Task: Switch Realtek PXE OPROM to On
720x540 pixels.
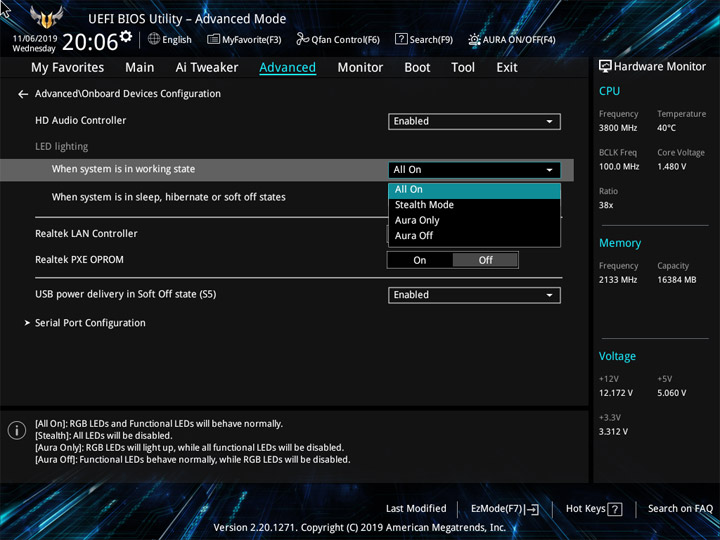Action: click(420, 260)
